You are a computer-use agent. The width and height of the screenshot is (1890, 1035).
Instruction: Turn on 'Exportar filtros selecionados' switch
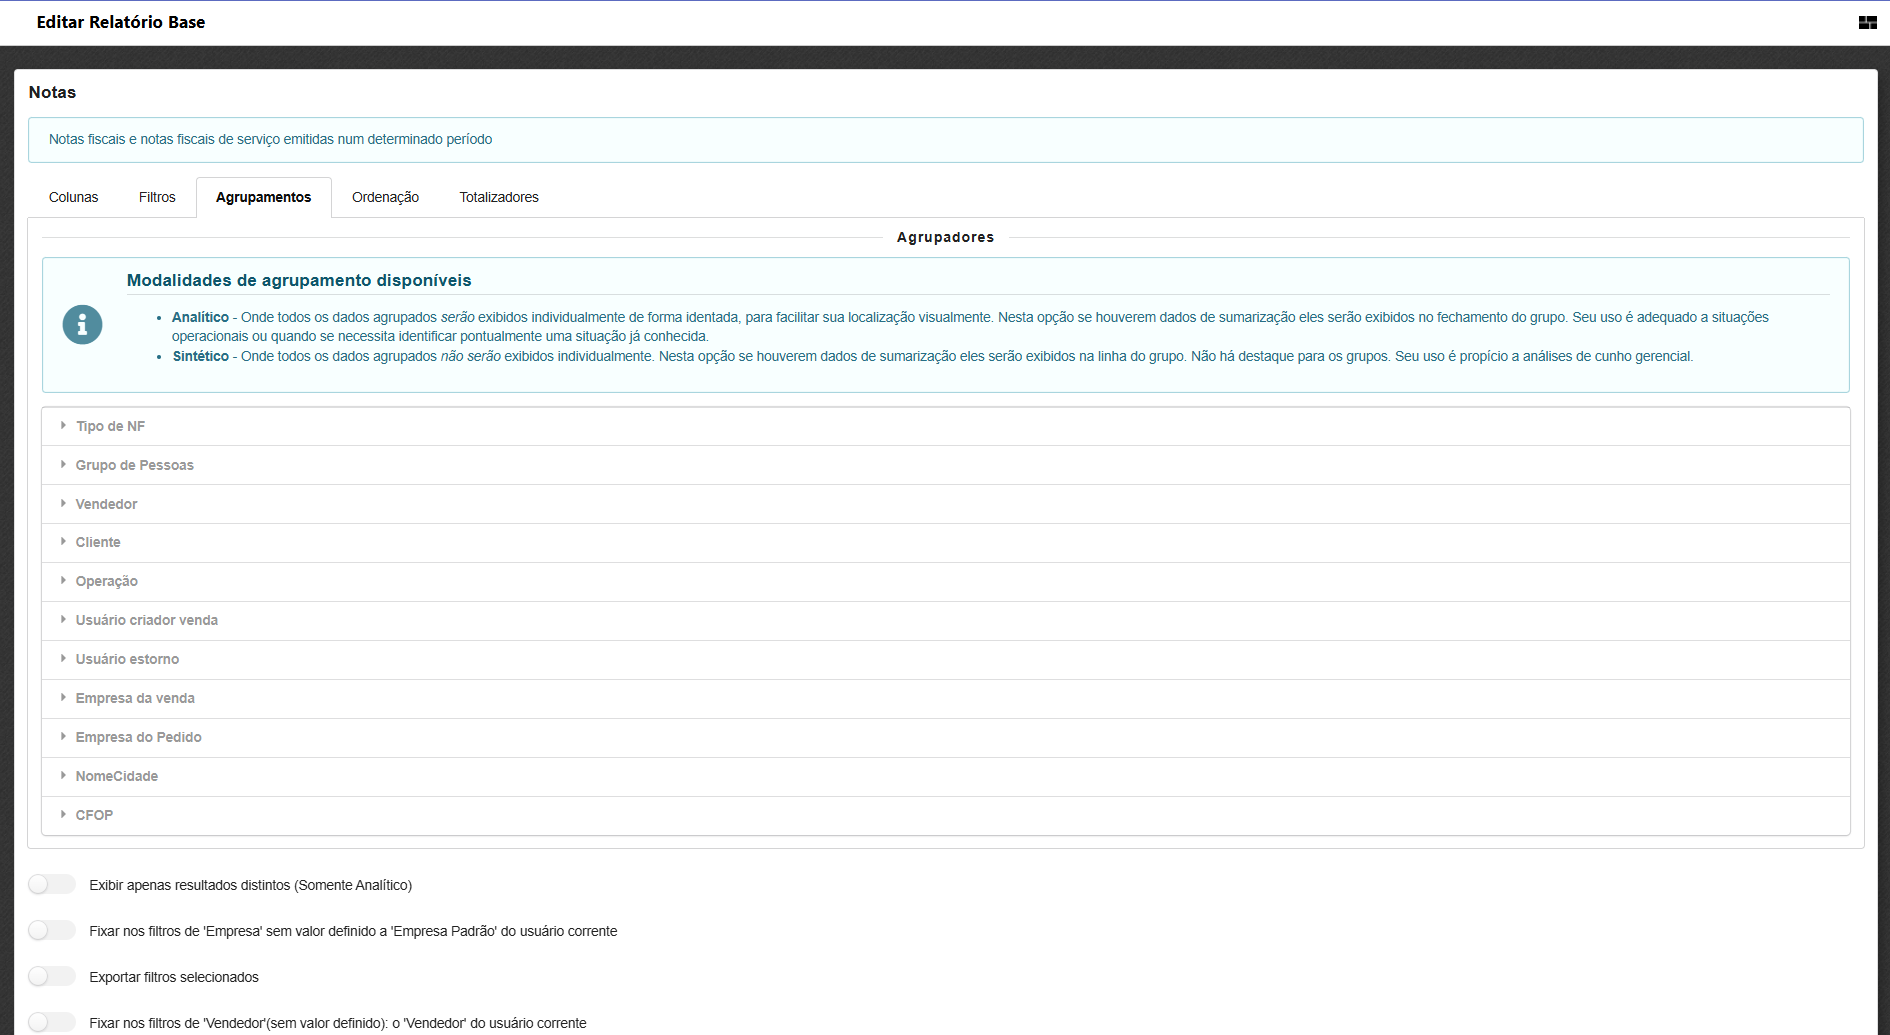52,977
